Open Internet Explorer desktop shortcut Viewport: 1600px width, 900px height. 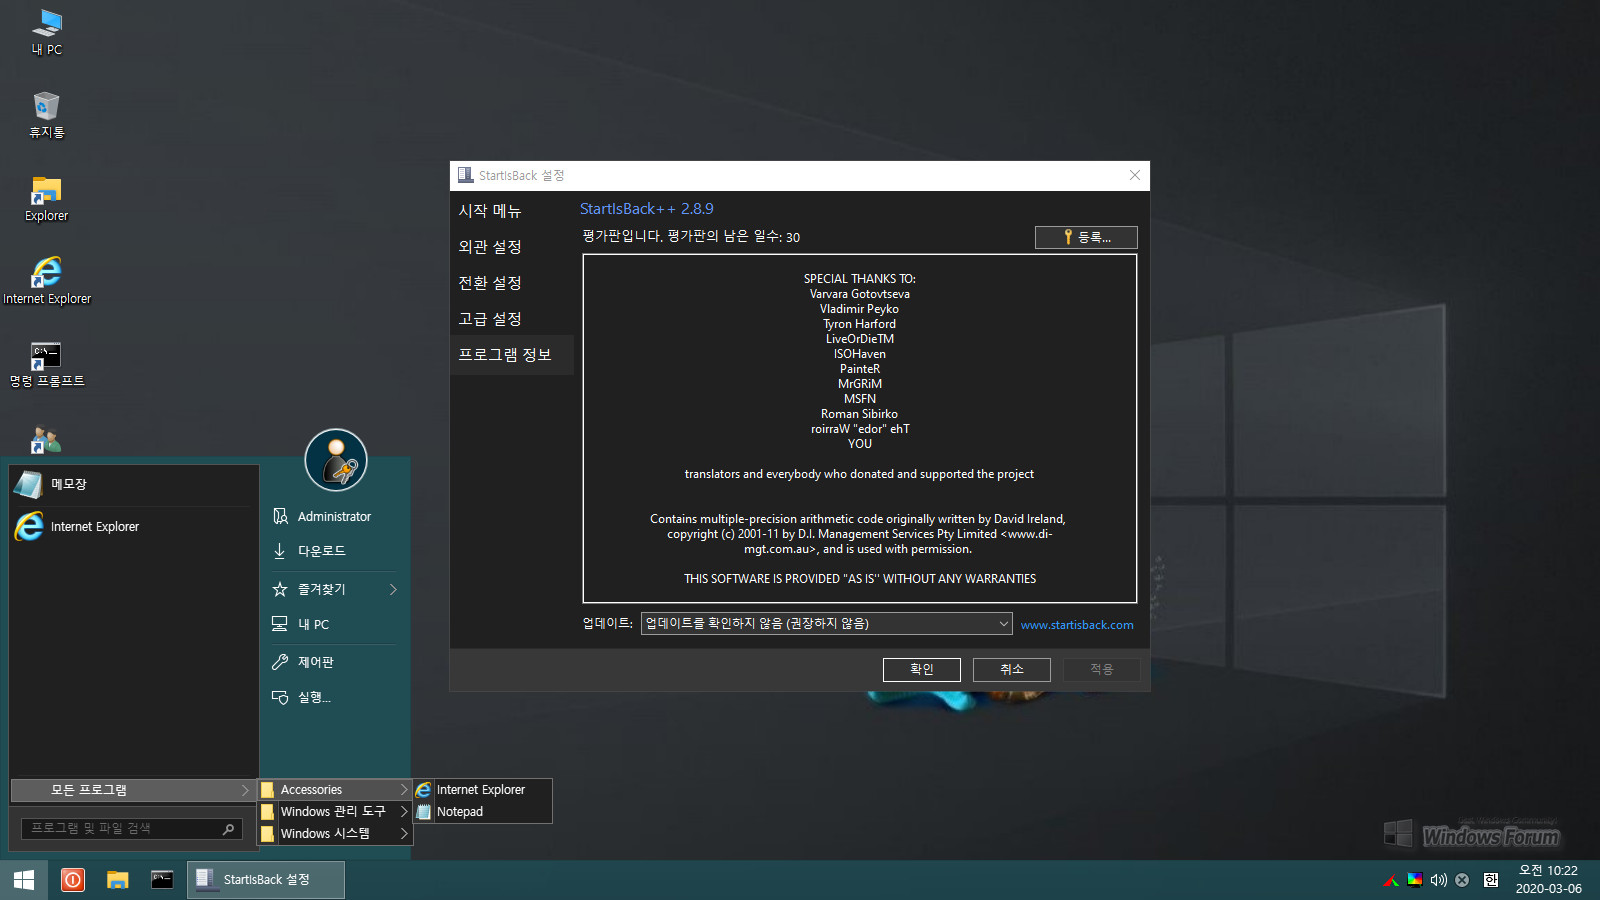[46, 281]
